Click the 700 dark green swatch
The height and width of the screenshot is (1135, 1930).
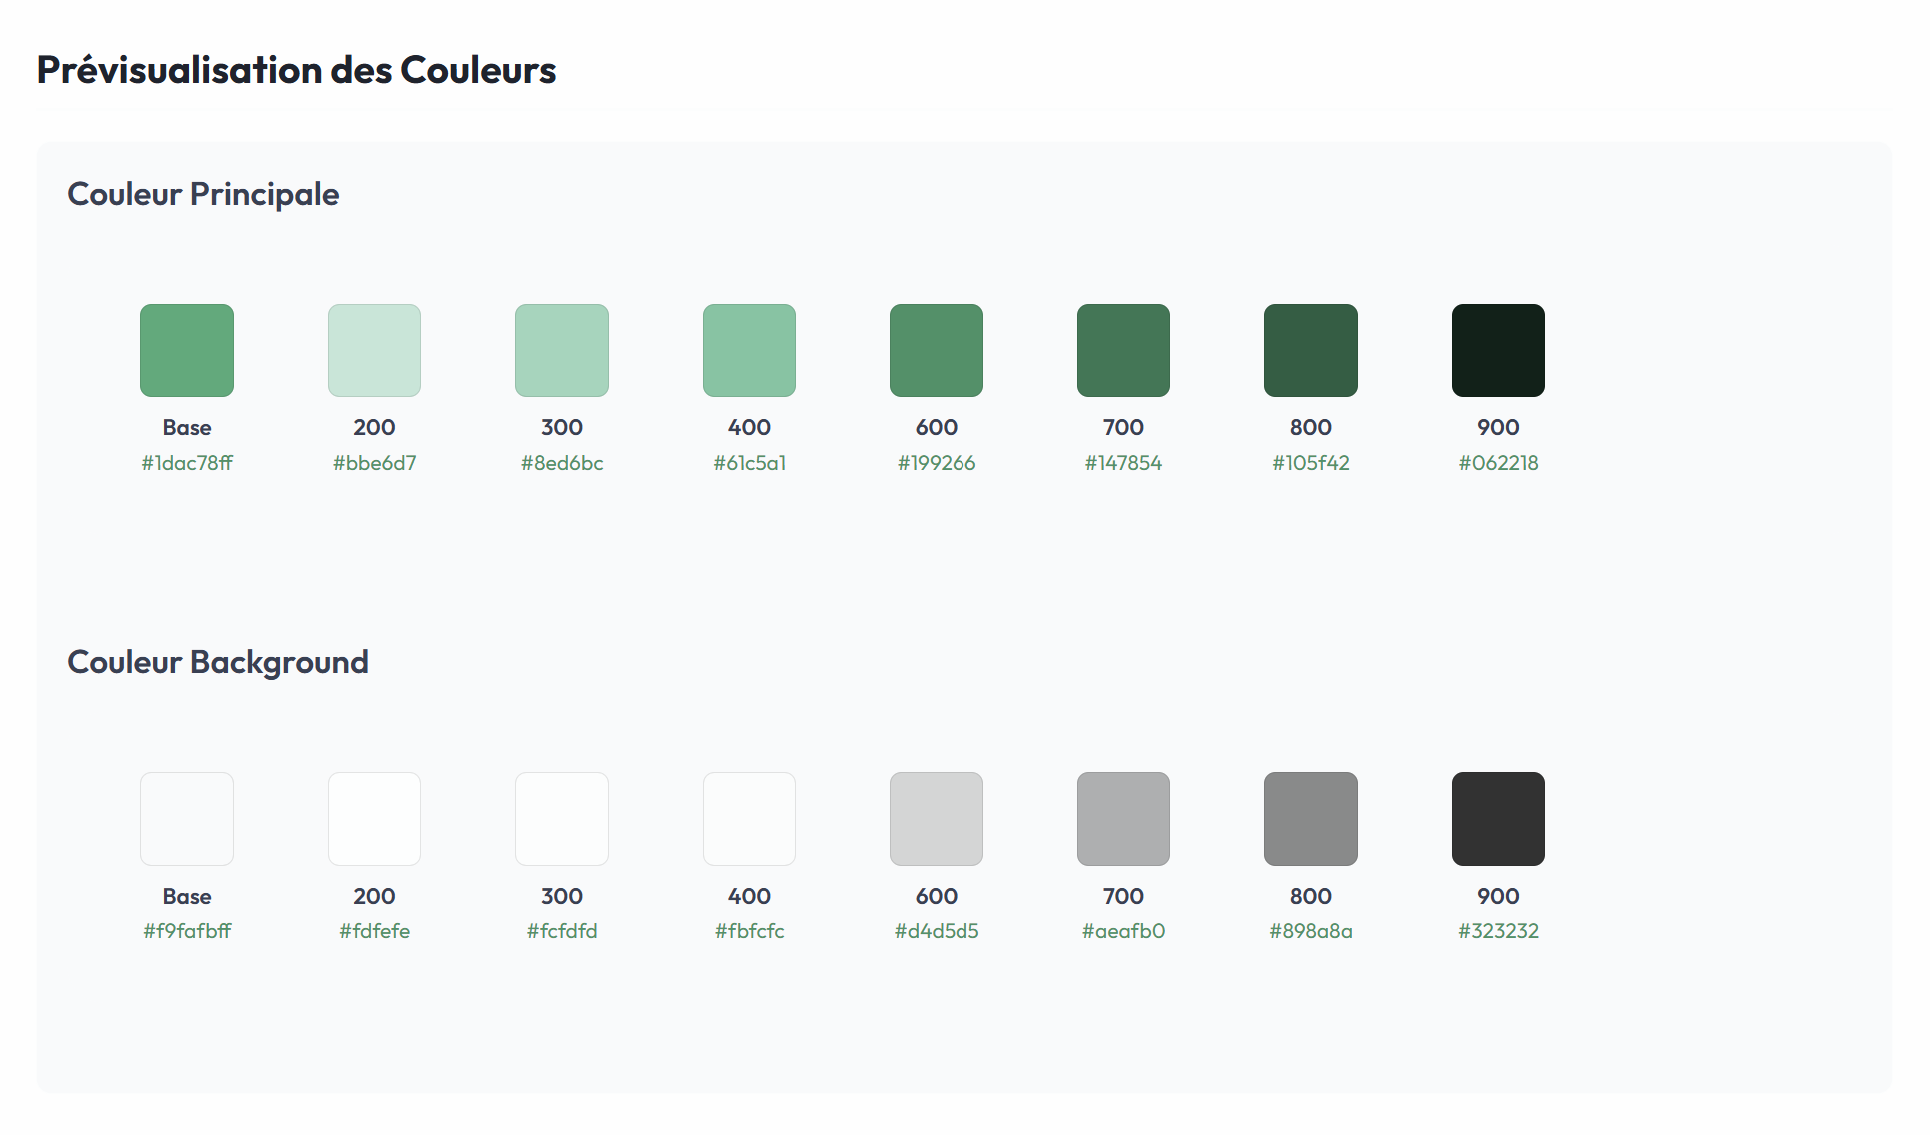coord(1123,350)
